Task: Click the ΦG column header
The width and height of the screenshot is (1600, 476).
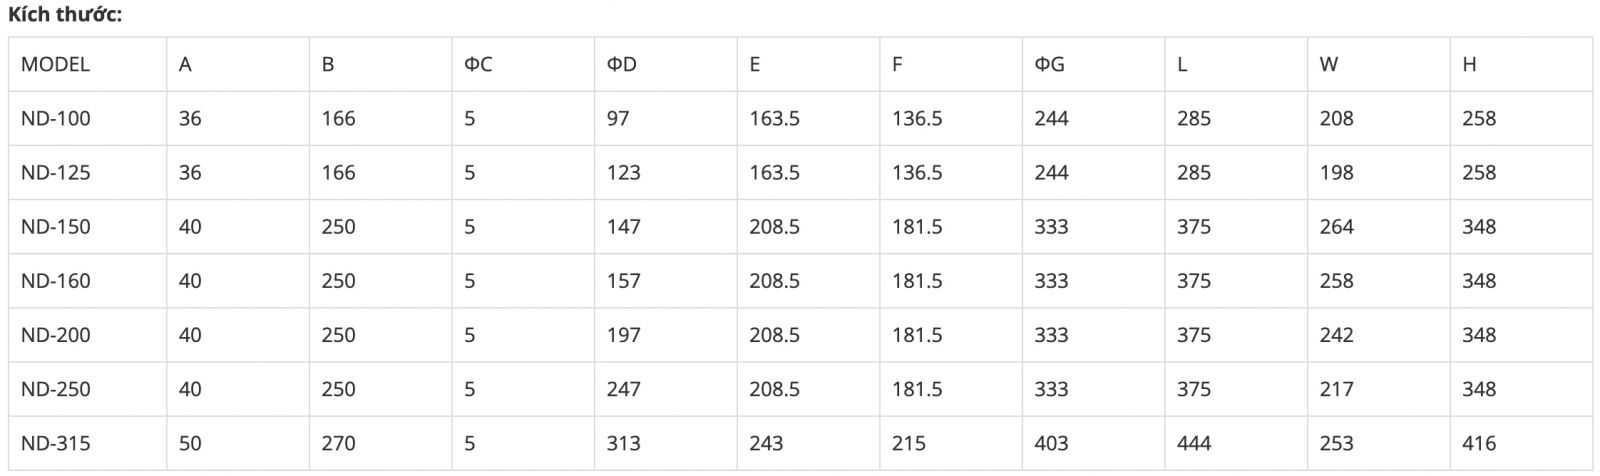Action: tap(1049, 64)
